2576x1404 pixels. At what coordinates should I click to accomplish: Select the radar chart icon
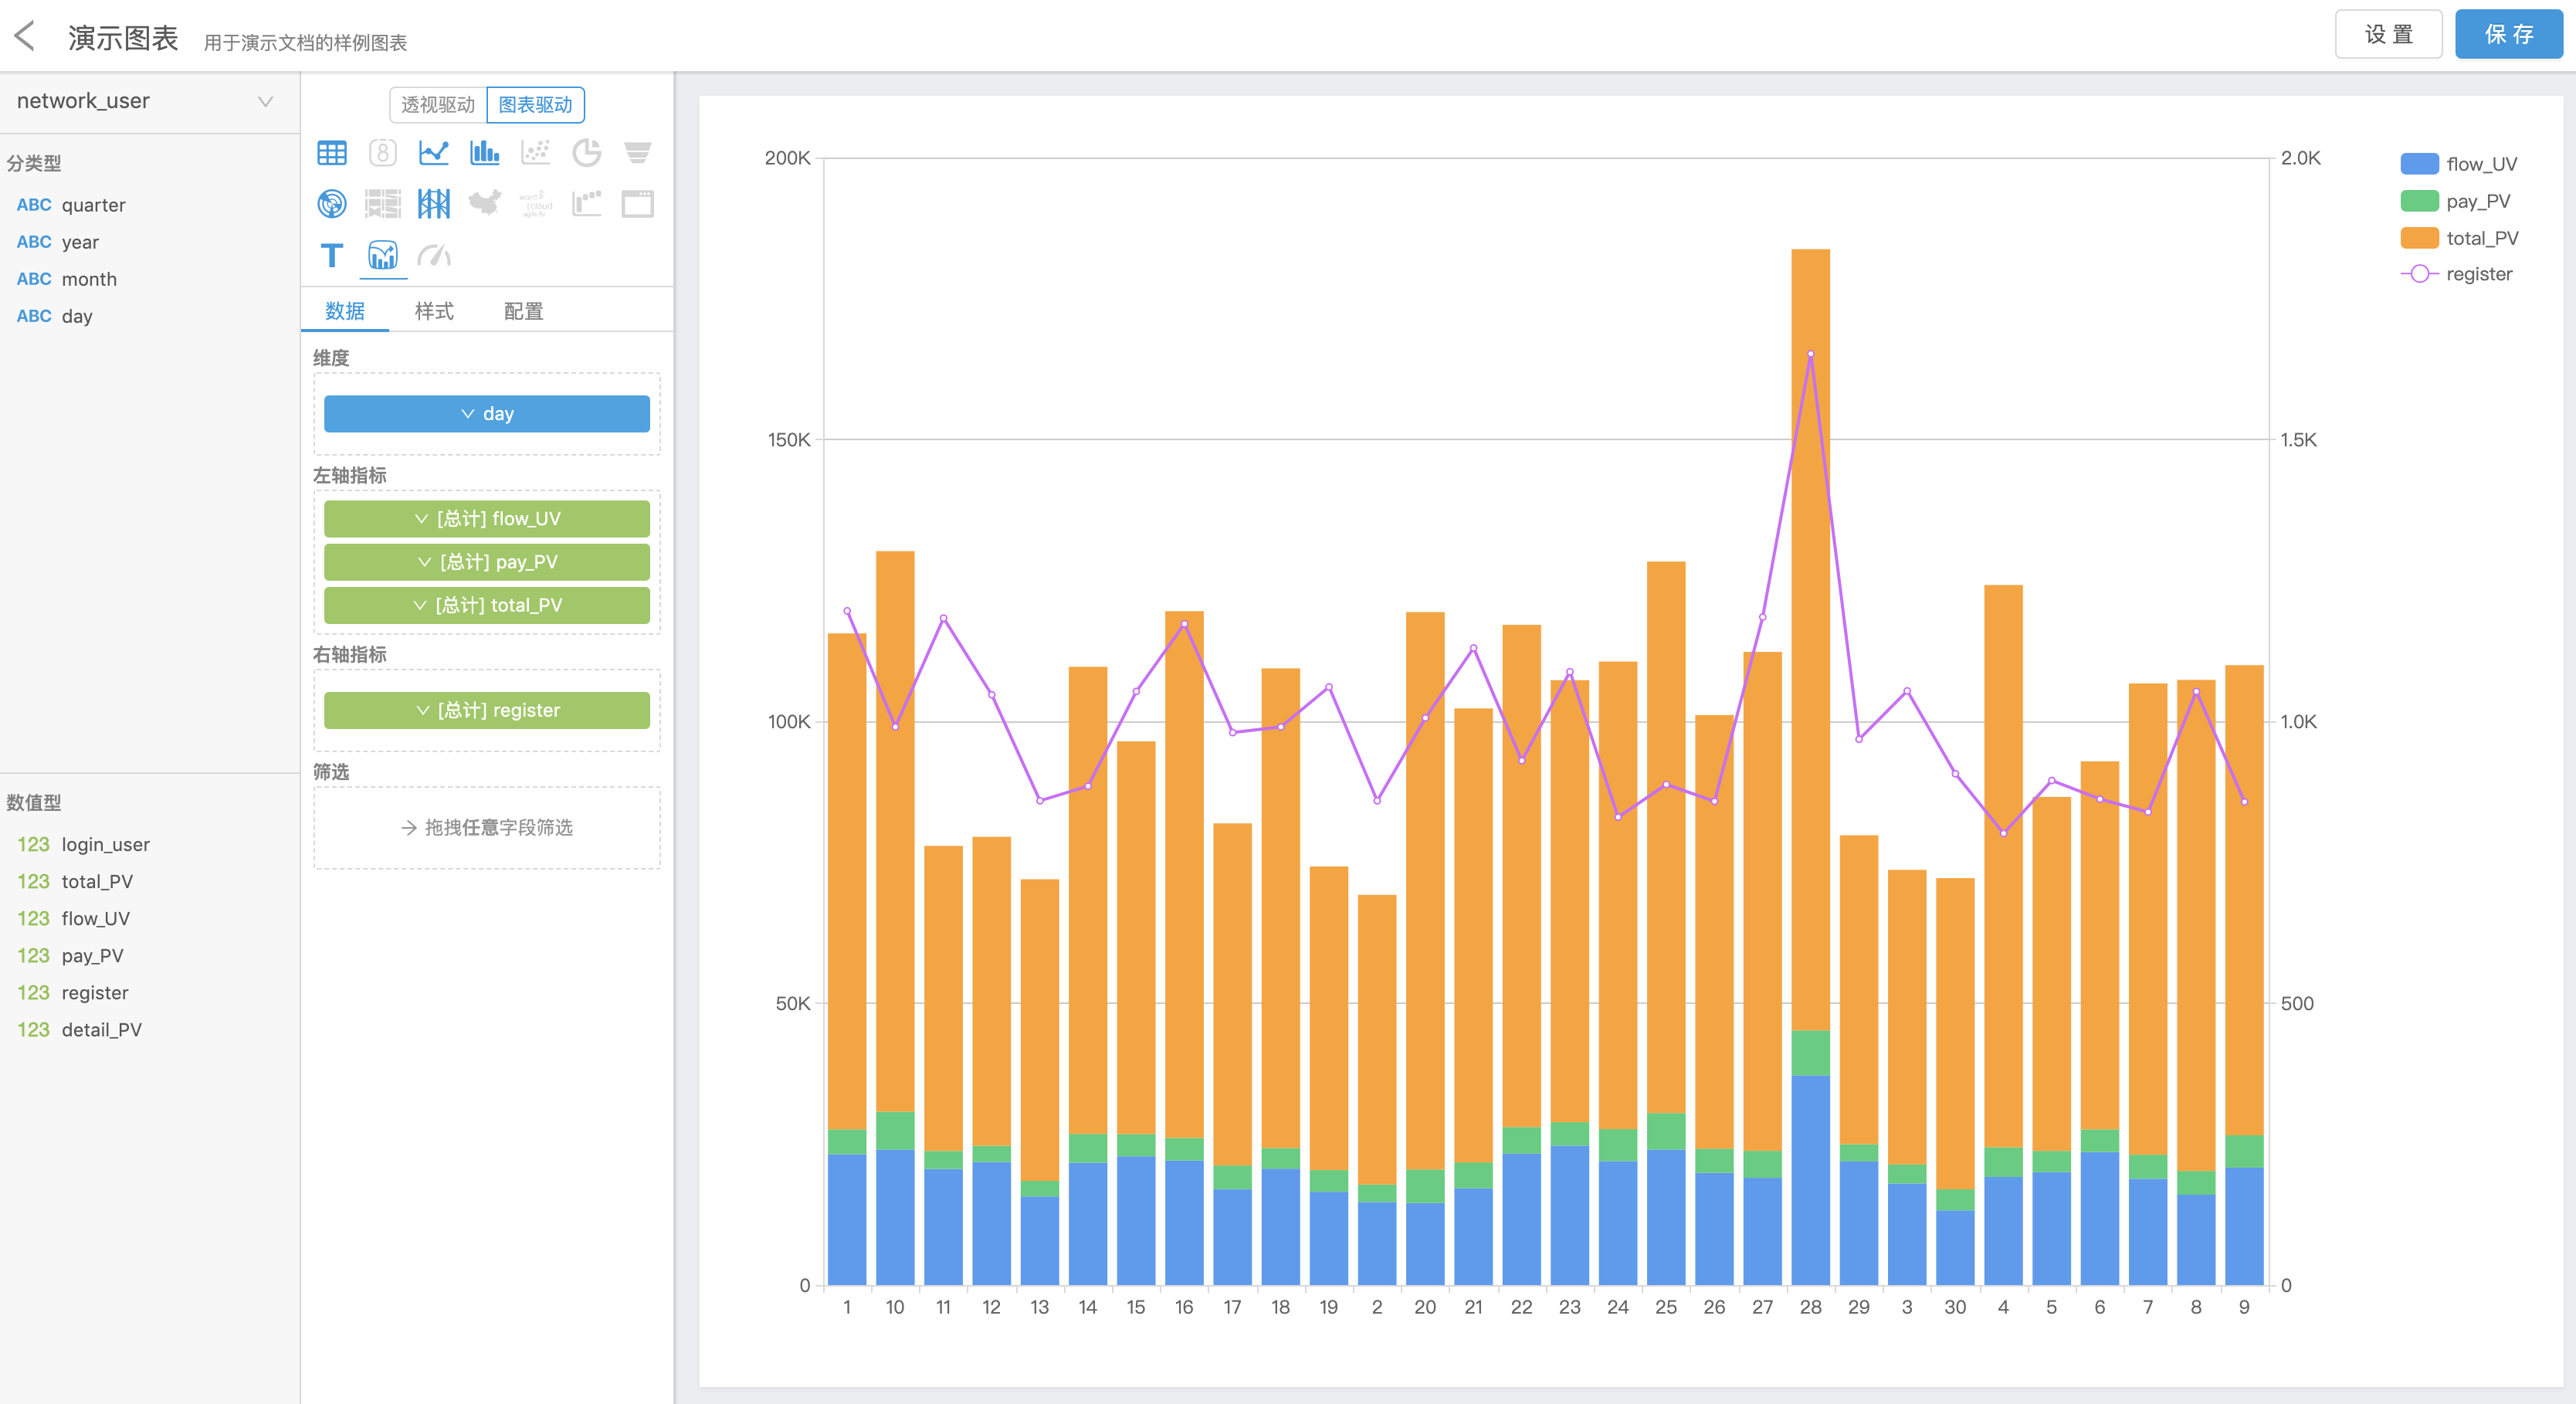pos(331,204)
